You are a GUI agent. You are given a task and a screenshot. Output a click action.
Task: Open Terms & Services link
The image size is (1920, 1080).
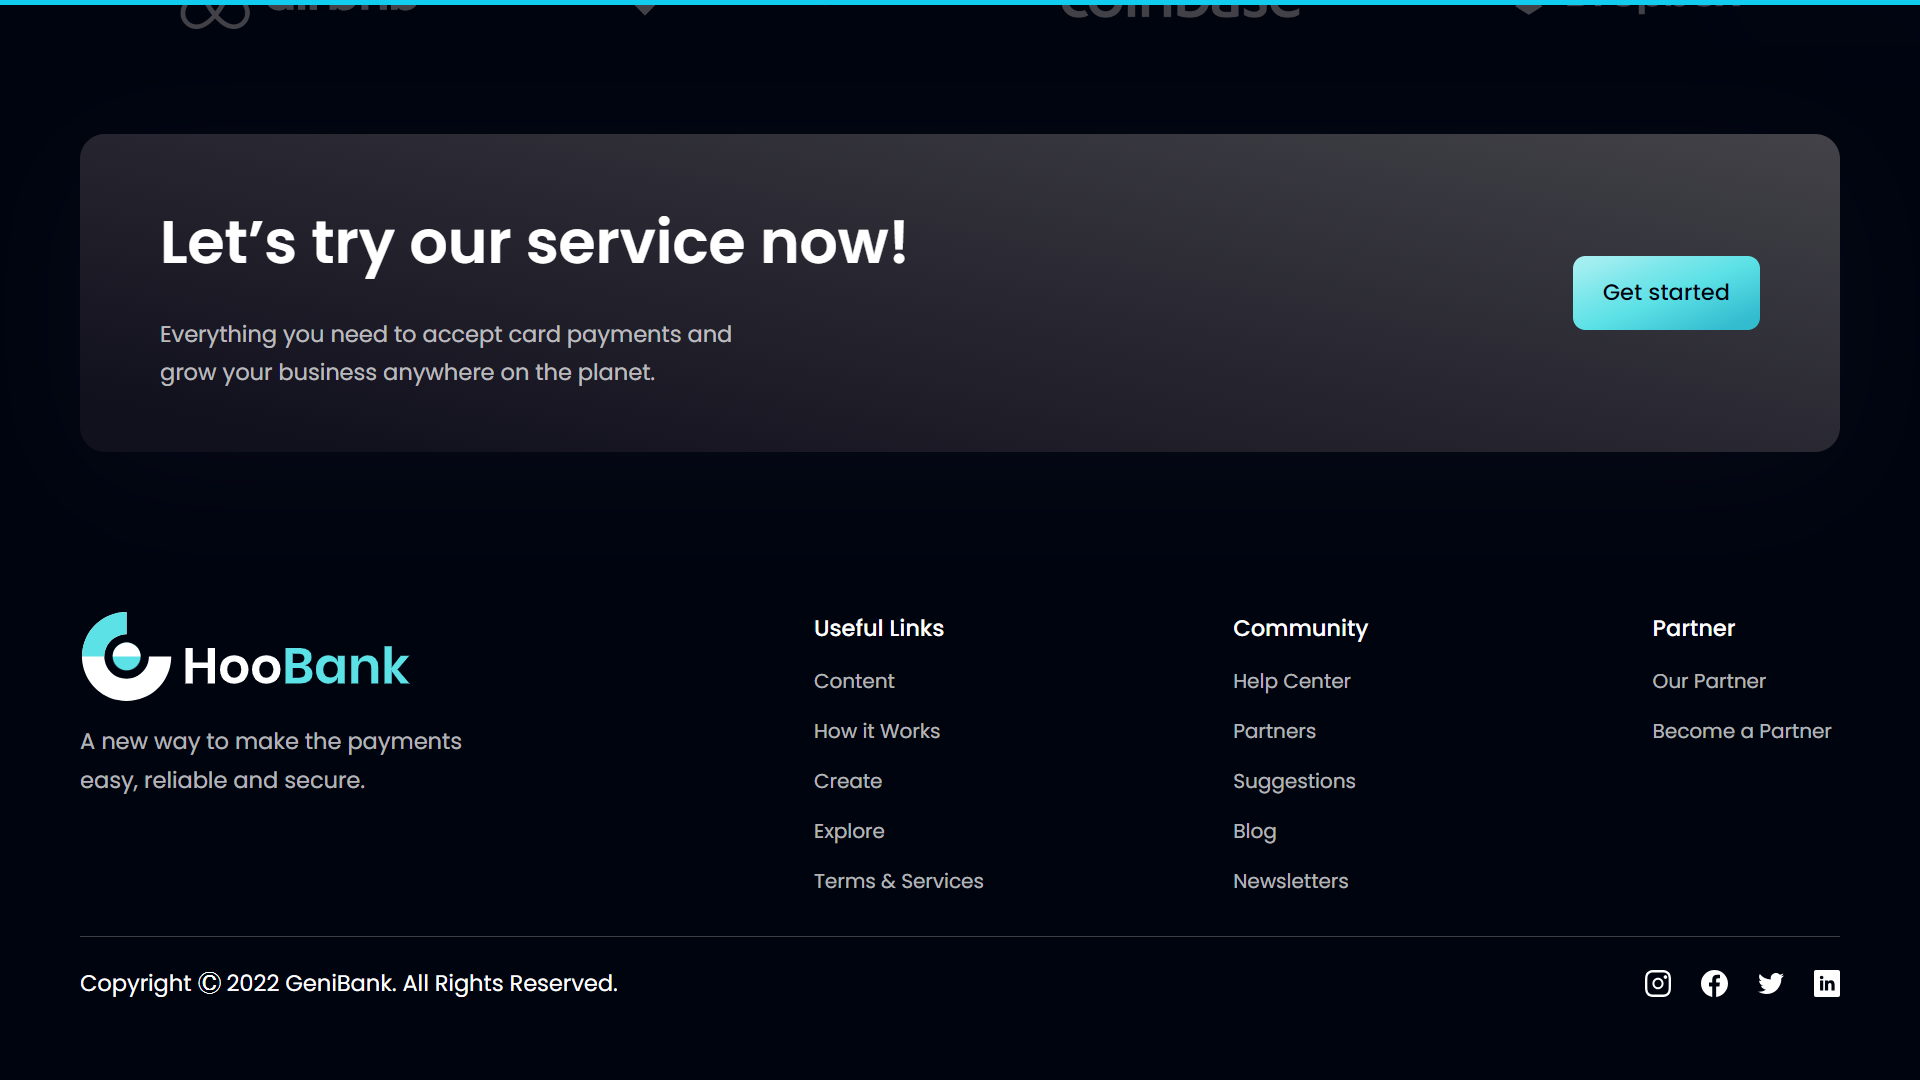(898, 881)
